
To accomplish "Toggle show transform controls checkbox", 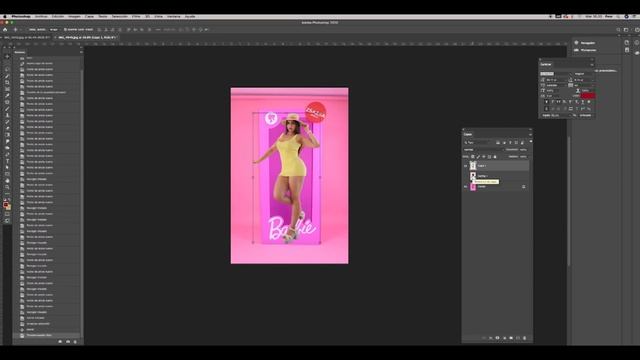I will click(65, 29).
